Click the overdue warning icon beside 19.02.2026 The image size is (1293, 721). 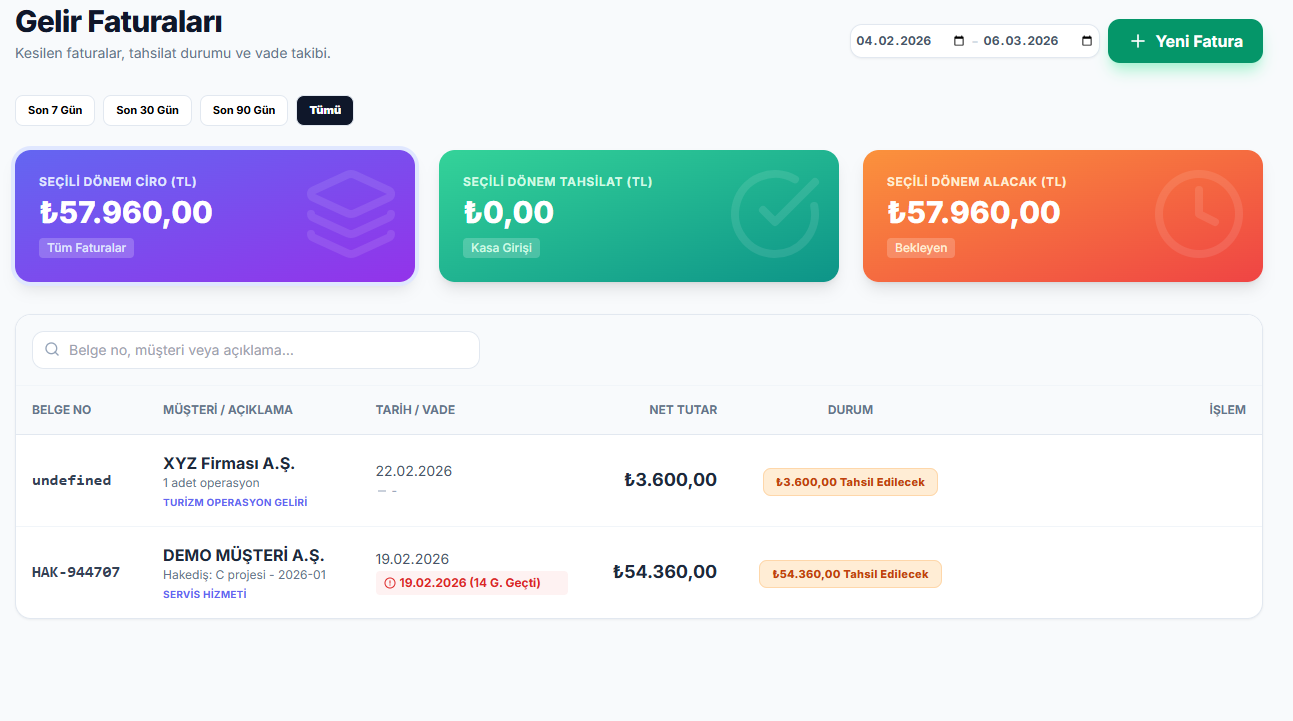click(389, 583)
